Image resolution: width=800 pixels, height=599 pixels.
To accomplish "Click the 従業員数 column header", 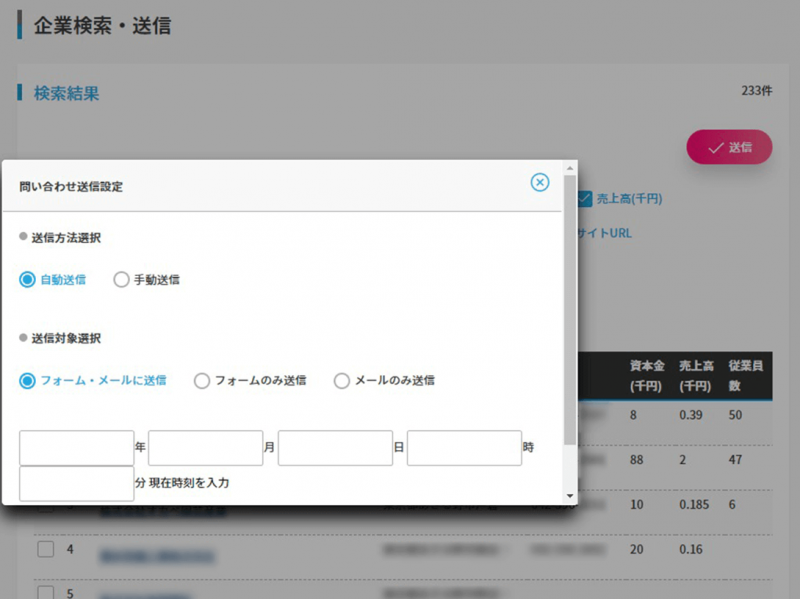I will coord(745,376).
